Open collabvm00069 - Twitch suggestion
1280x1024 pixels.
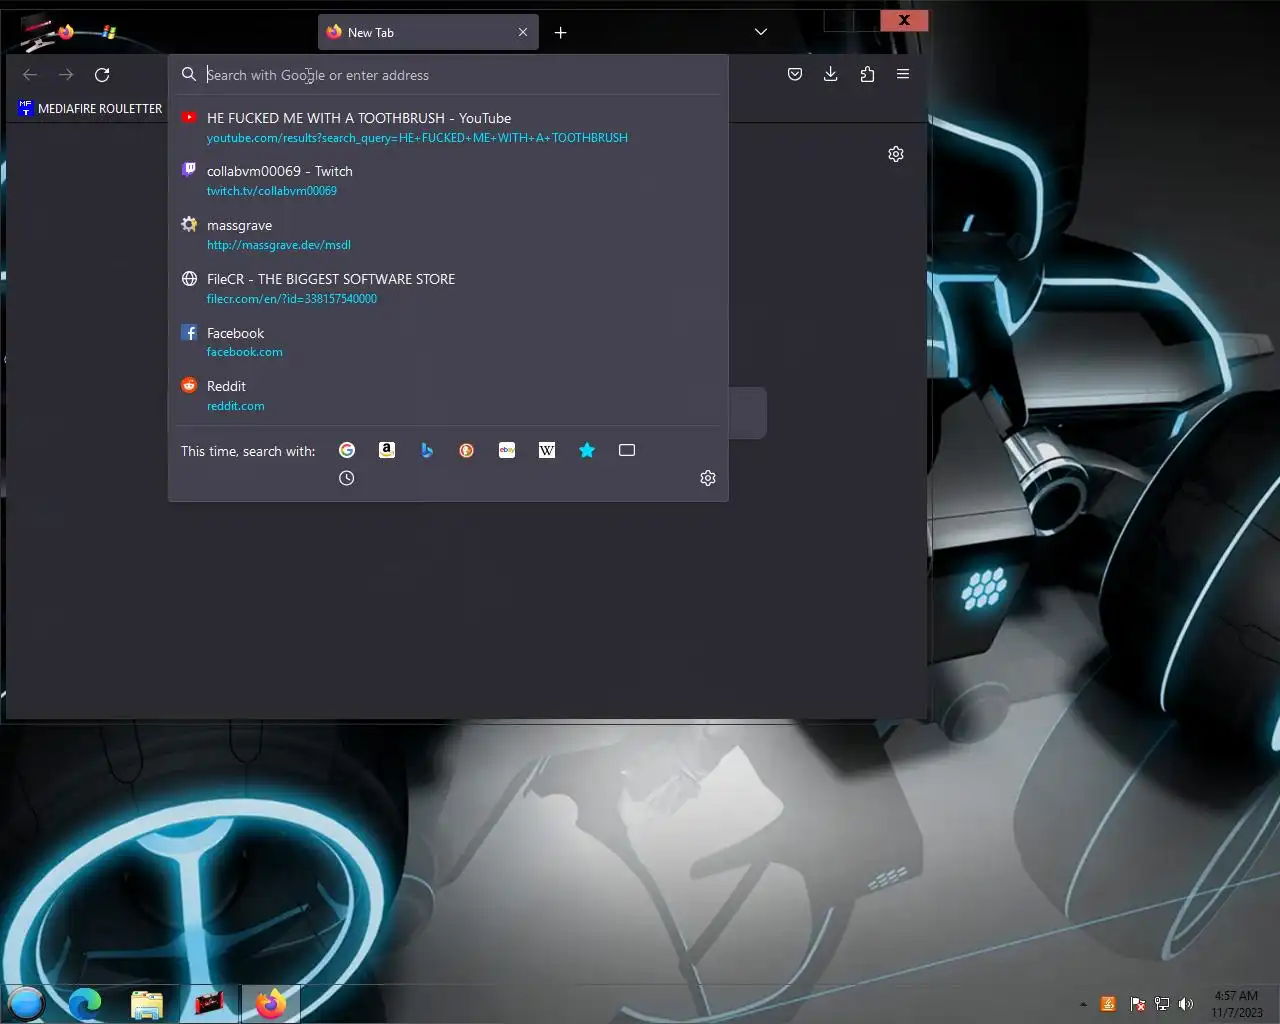[448, 181]
